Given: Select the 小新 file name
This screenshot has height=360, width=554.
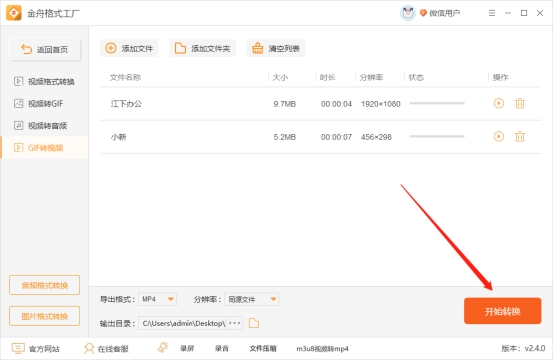Looking at the screenshot, I should (x=118, y=137).
